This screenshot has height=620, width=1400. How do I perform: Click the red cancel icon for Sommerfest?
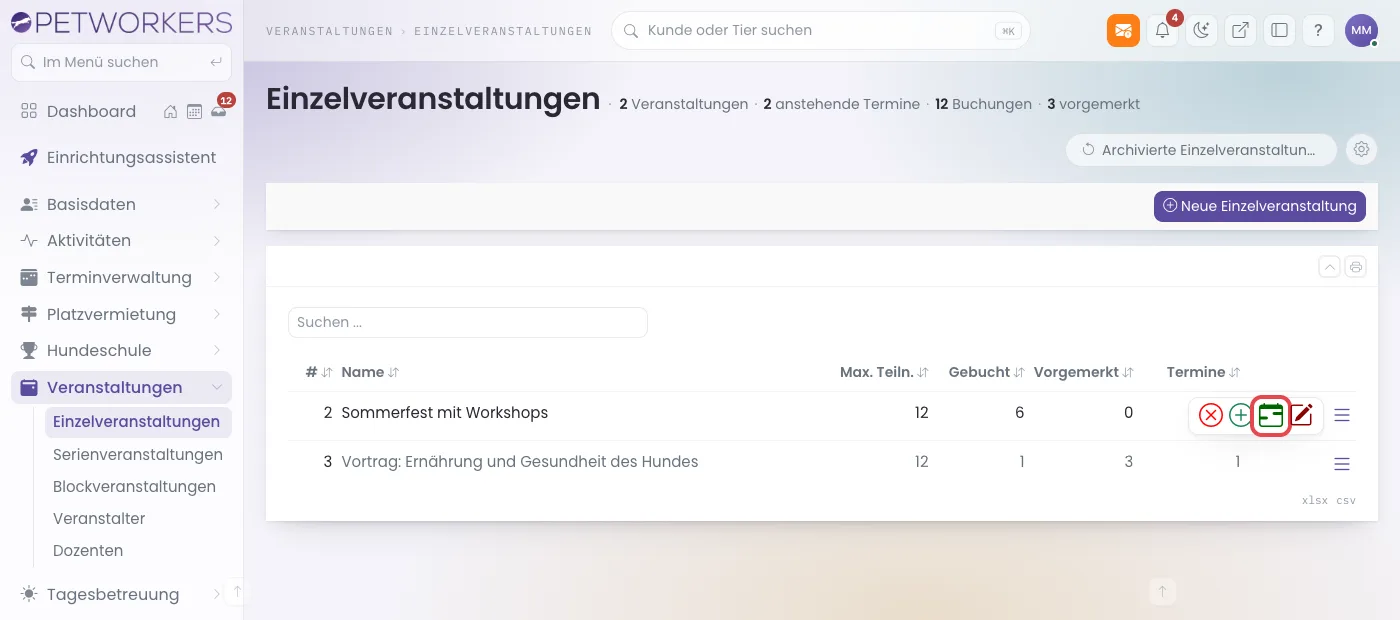pos(1211,415)
